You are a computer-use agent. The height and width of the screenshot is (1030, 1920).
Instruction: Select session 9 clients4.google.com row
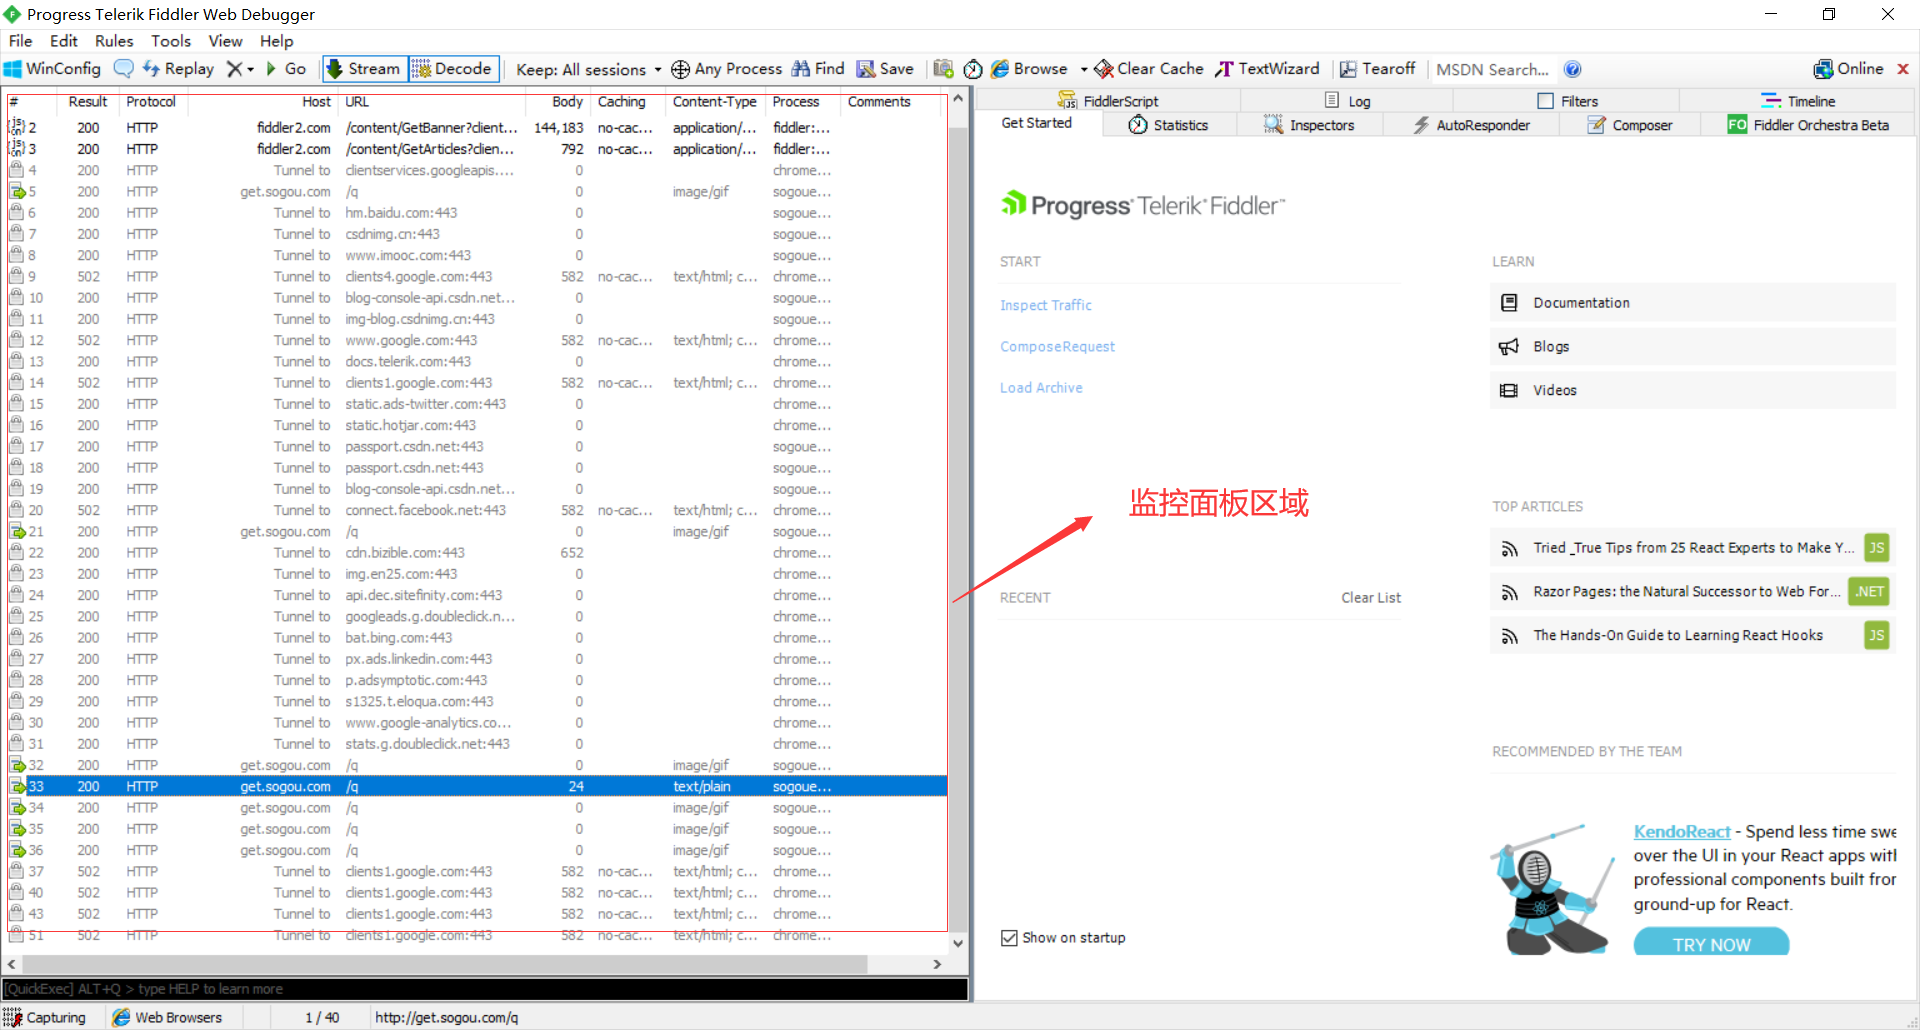tap(476, 276)
